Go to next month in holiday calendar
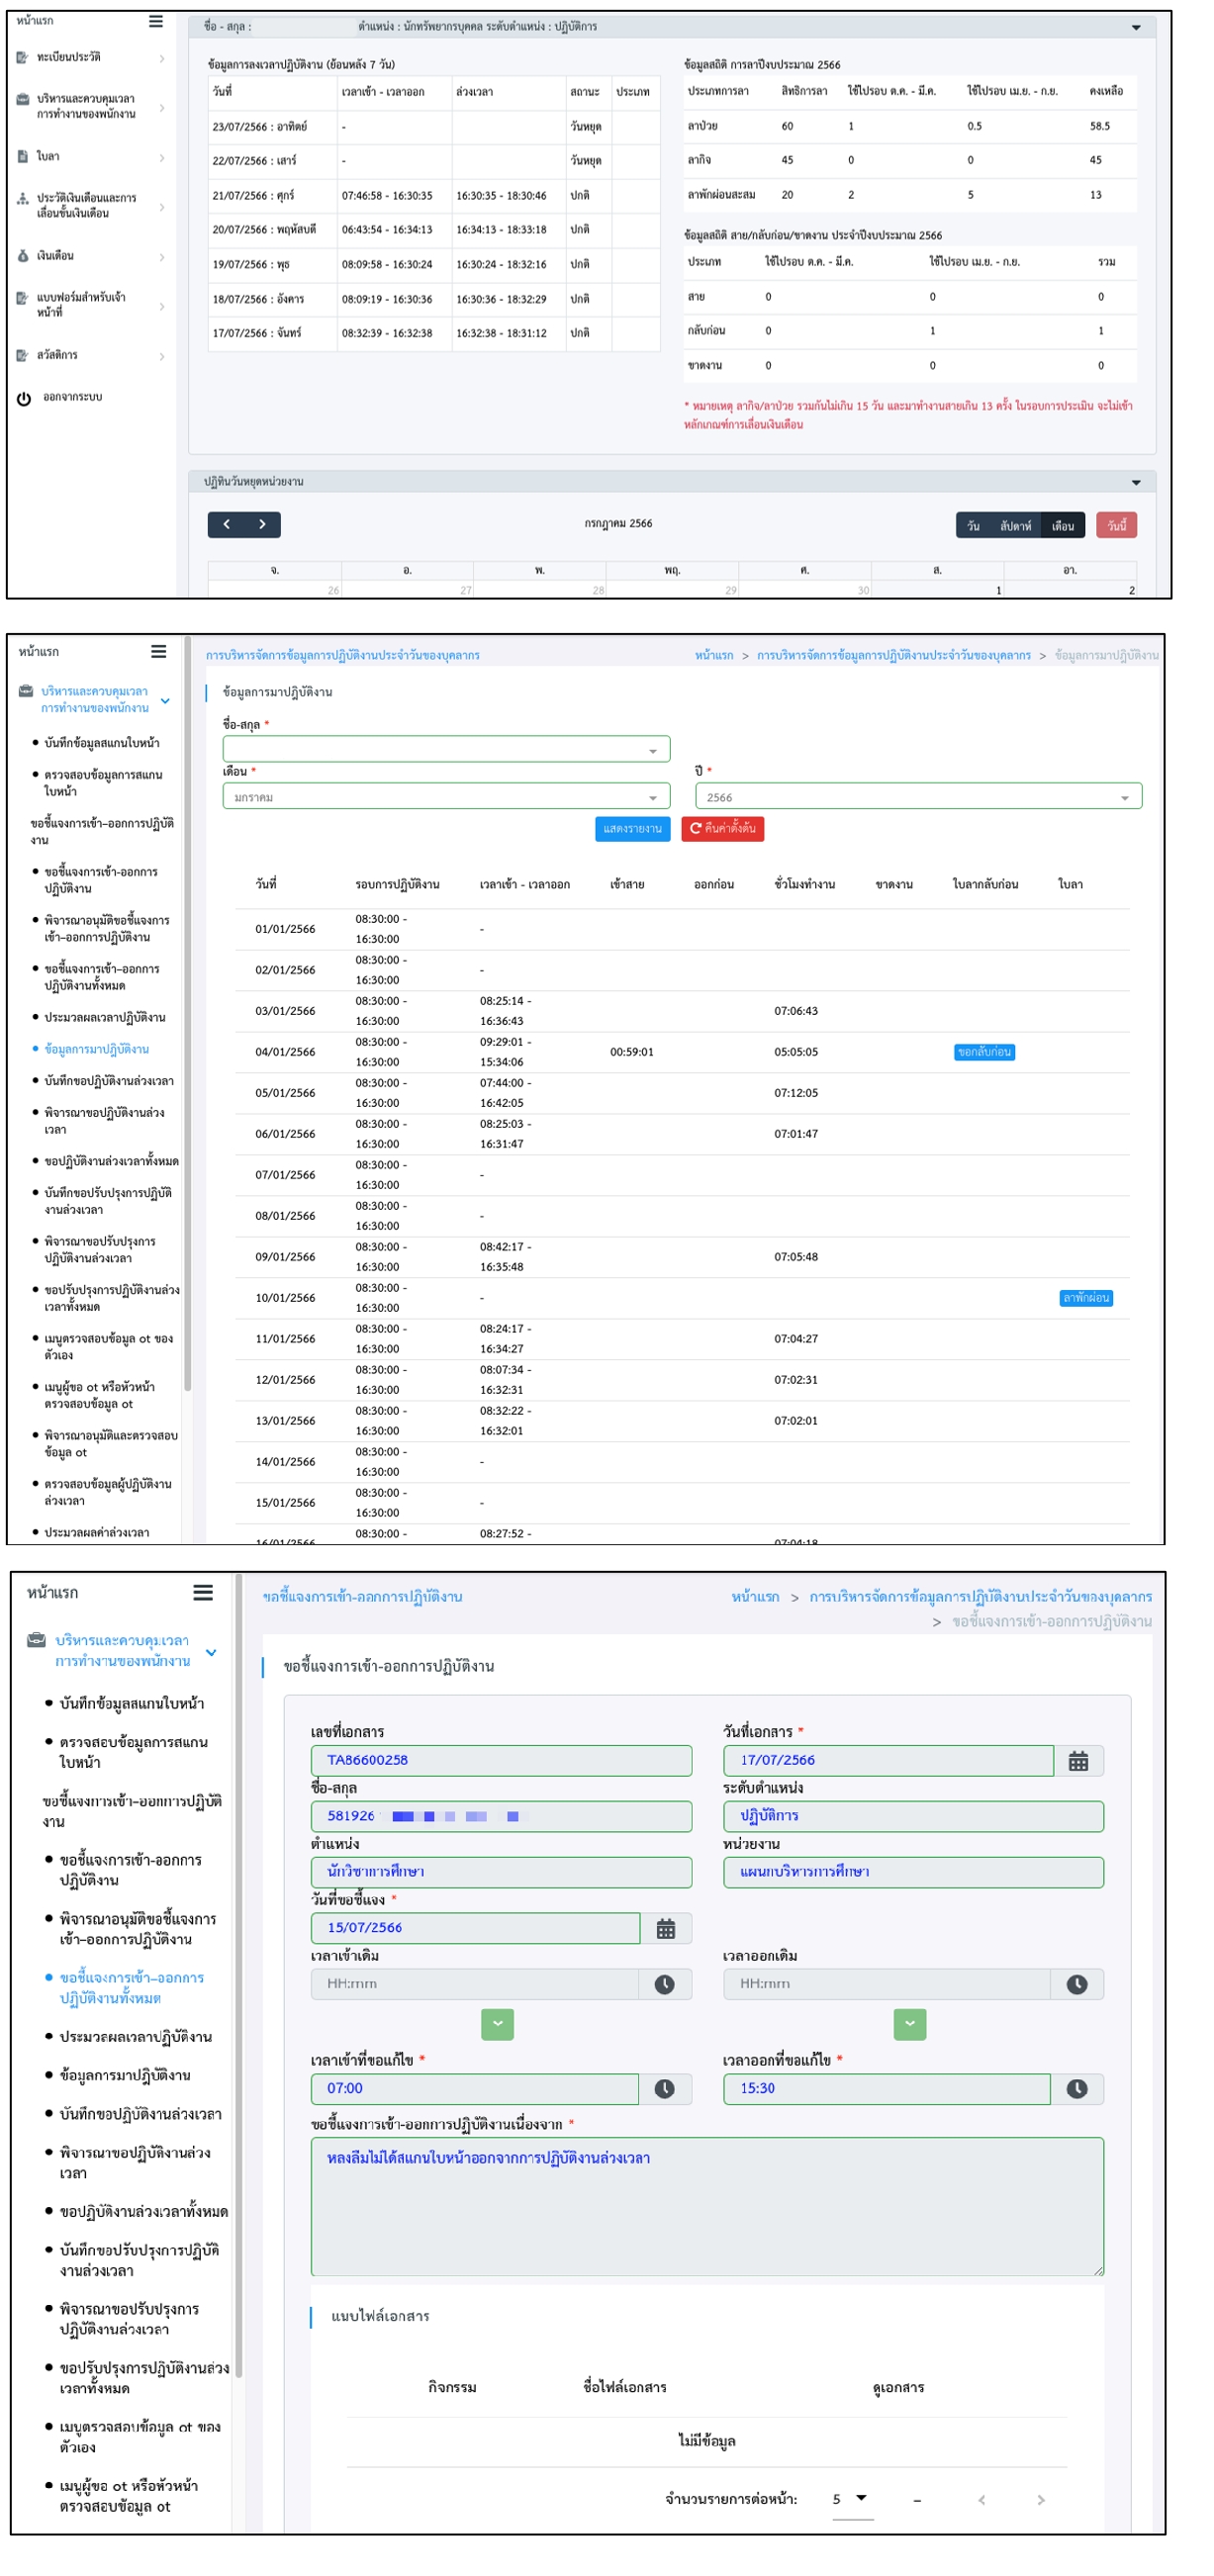The image size is (1214, 2576). tap(263, 524)
